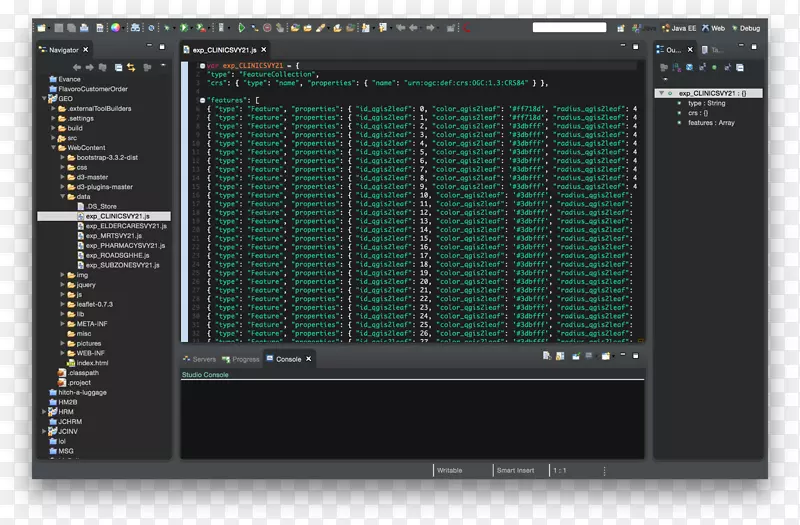The width and height of the screenshot is (800, 525).
Task: Click the Navigator back arrow icon
Action: [x=77, y=67]
